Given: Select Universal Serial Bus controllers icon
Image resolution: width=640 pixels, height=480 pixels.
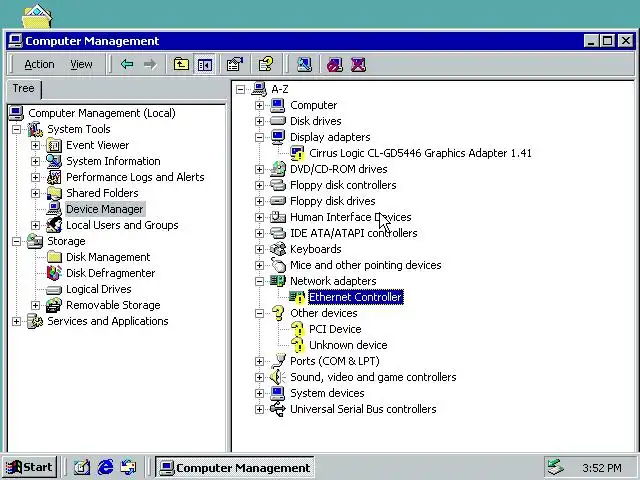Looking at the screenshot, I should click(278, 409).
